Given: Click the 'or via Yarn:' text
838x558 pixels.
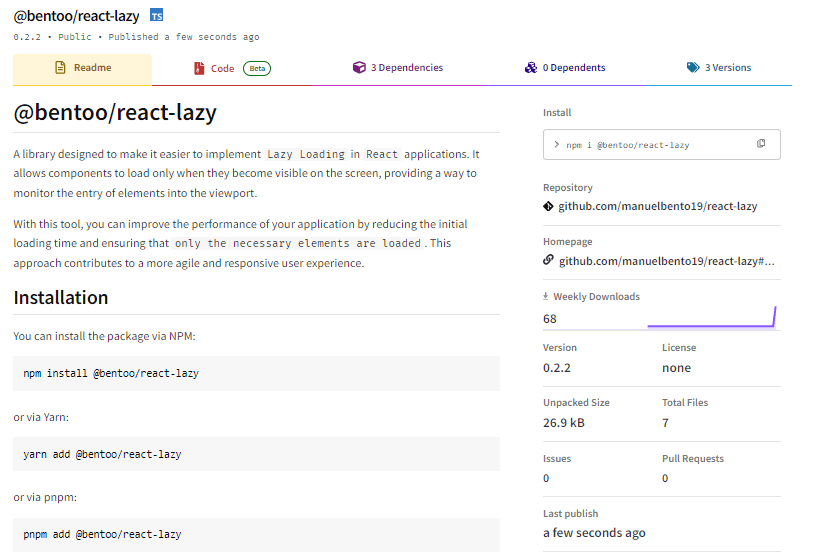Looking at the screenshot, I should coord(41,417).
